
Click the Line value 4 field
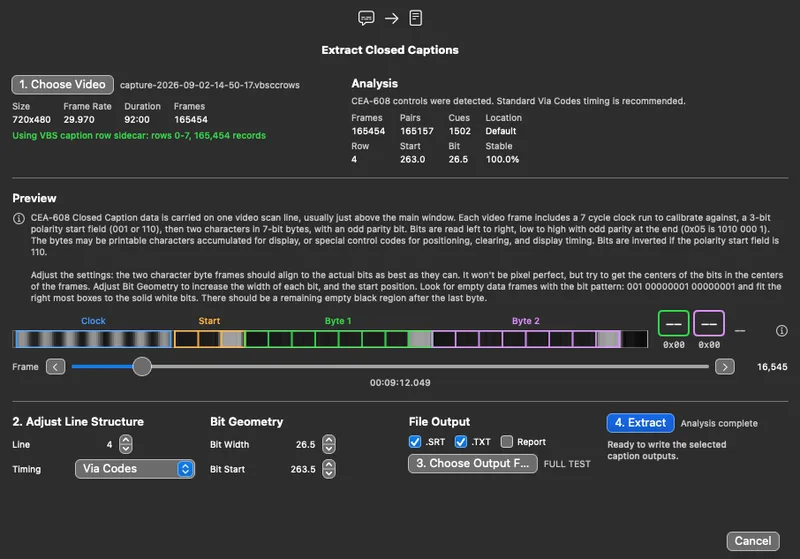pyautogui.click(x=109, y=445)
